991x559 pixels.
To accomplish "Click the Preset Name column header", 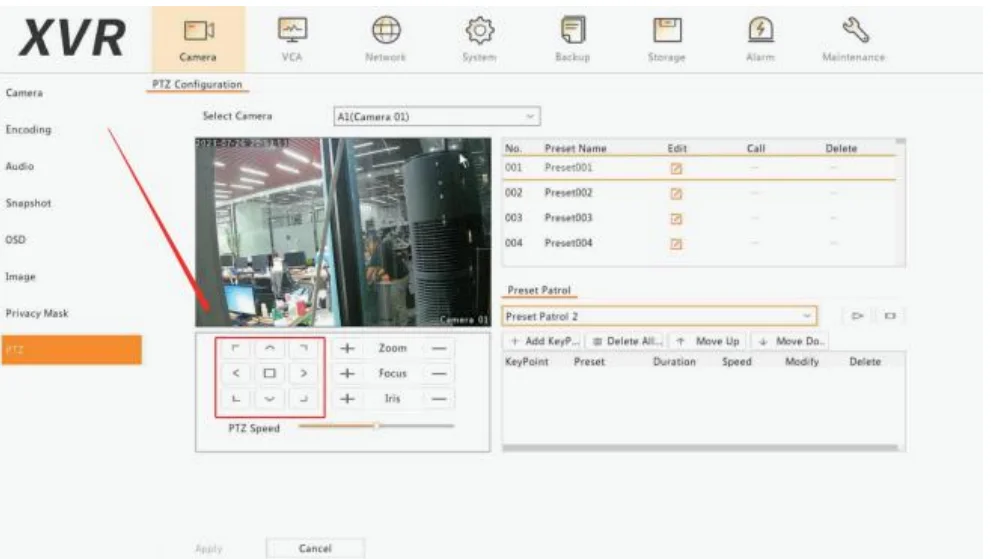I will 576,149.
